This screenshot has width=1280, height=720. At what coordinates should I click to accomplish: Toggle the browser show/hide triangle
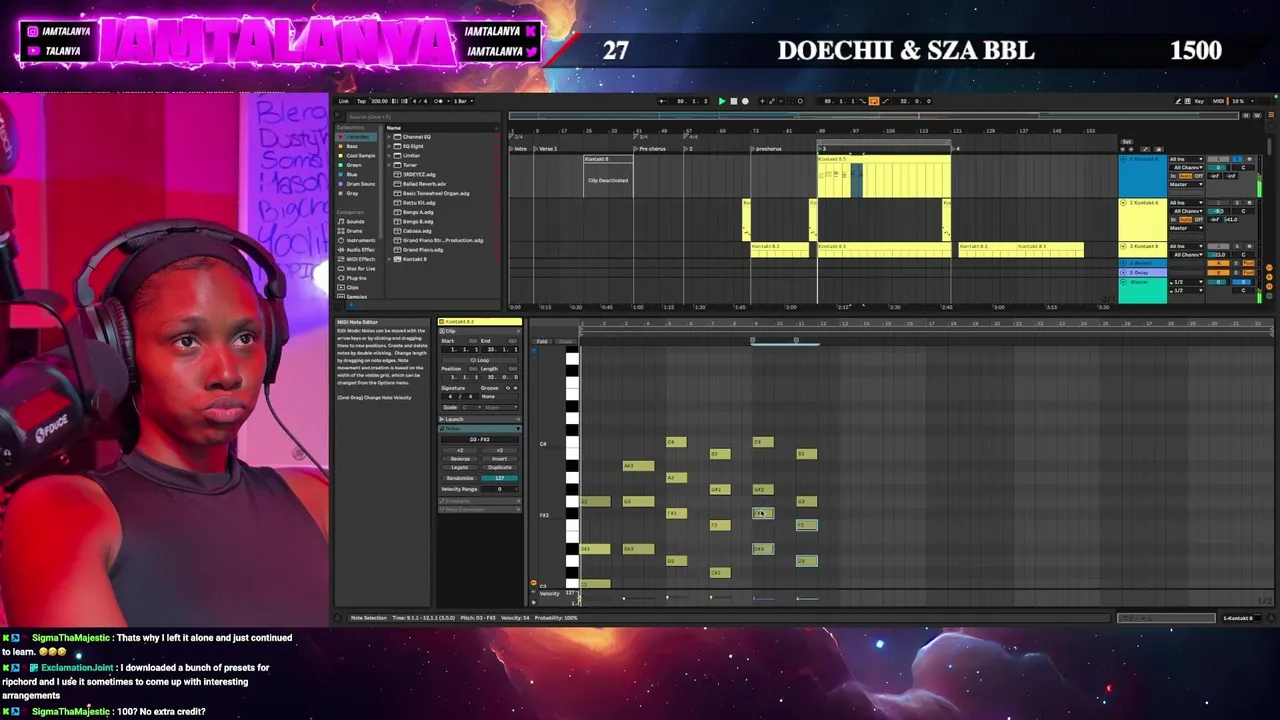(x=338, y=115)
